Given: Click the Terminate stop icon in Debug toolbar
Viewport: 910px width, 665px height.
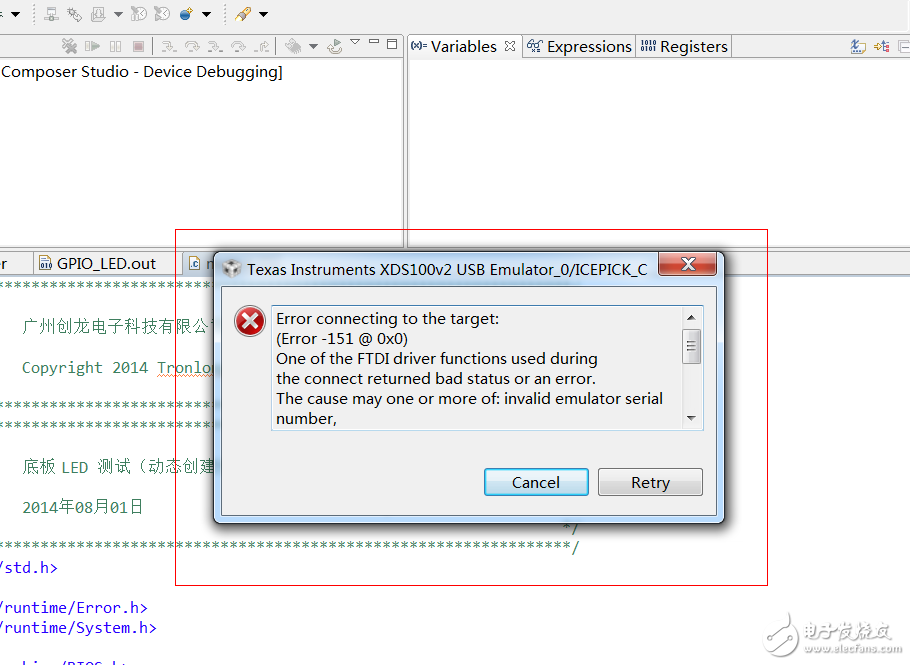Looking at the screenshot, I should click(138, 46).
